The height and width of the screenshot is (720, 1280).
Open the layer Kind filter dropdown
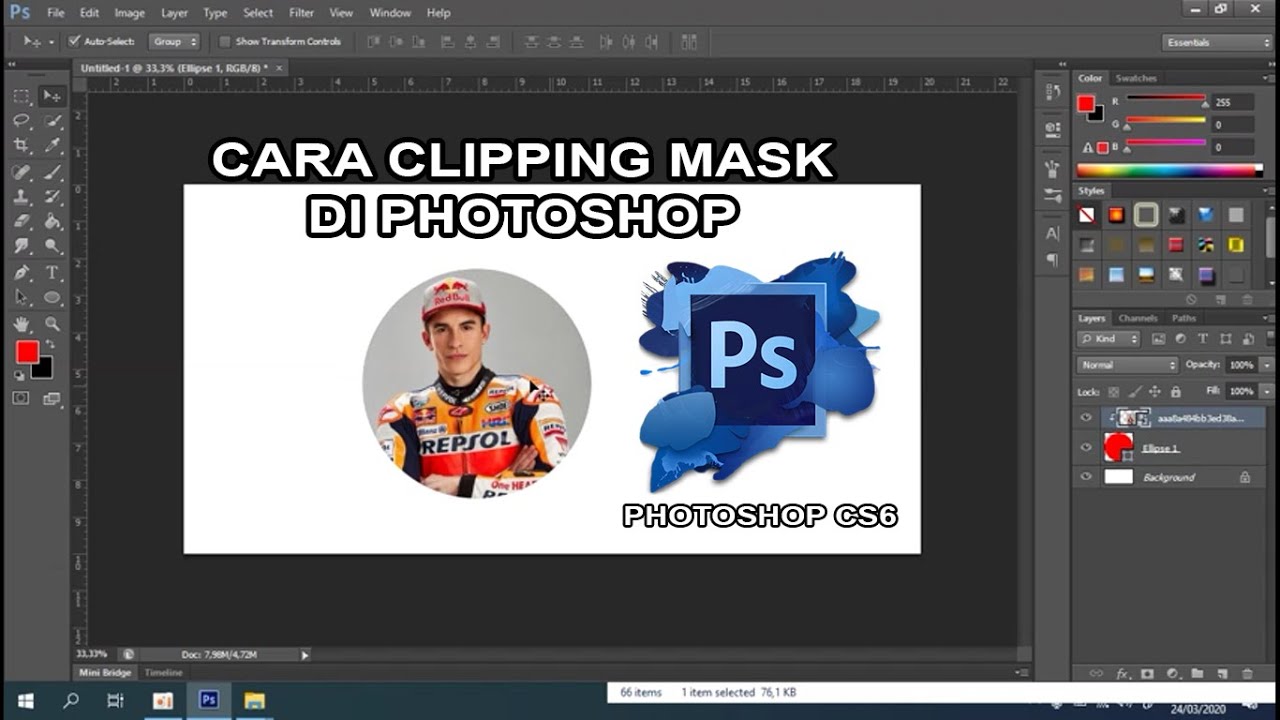(x=1108, y=339)
